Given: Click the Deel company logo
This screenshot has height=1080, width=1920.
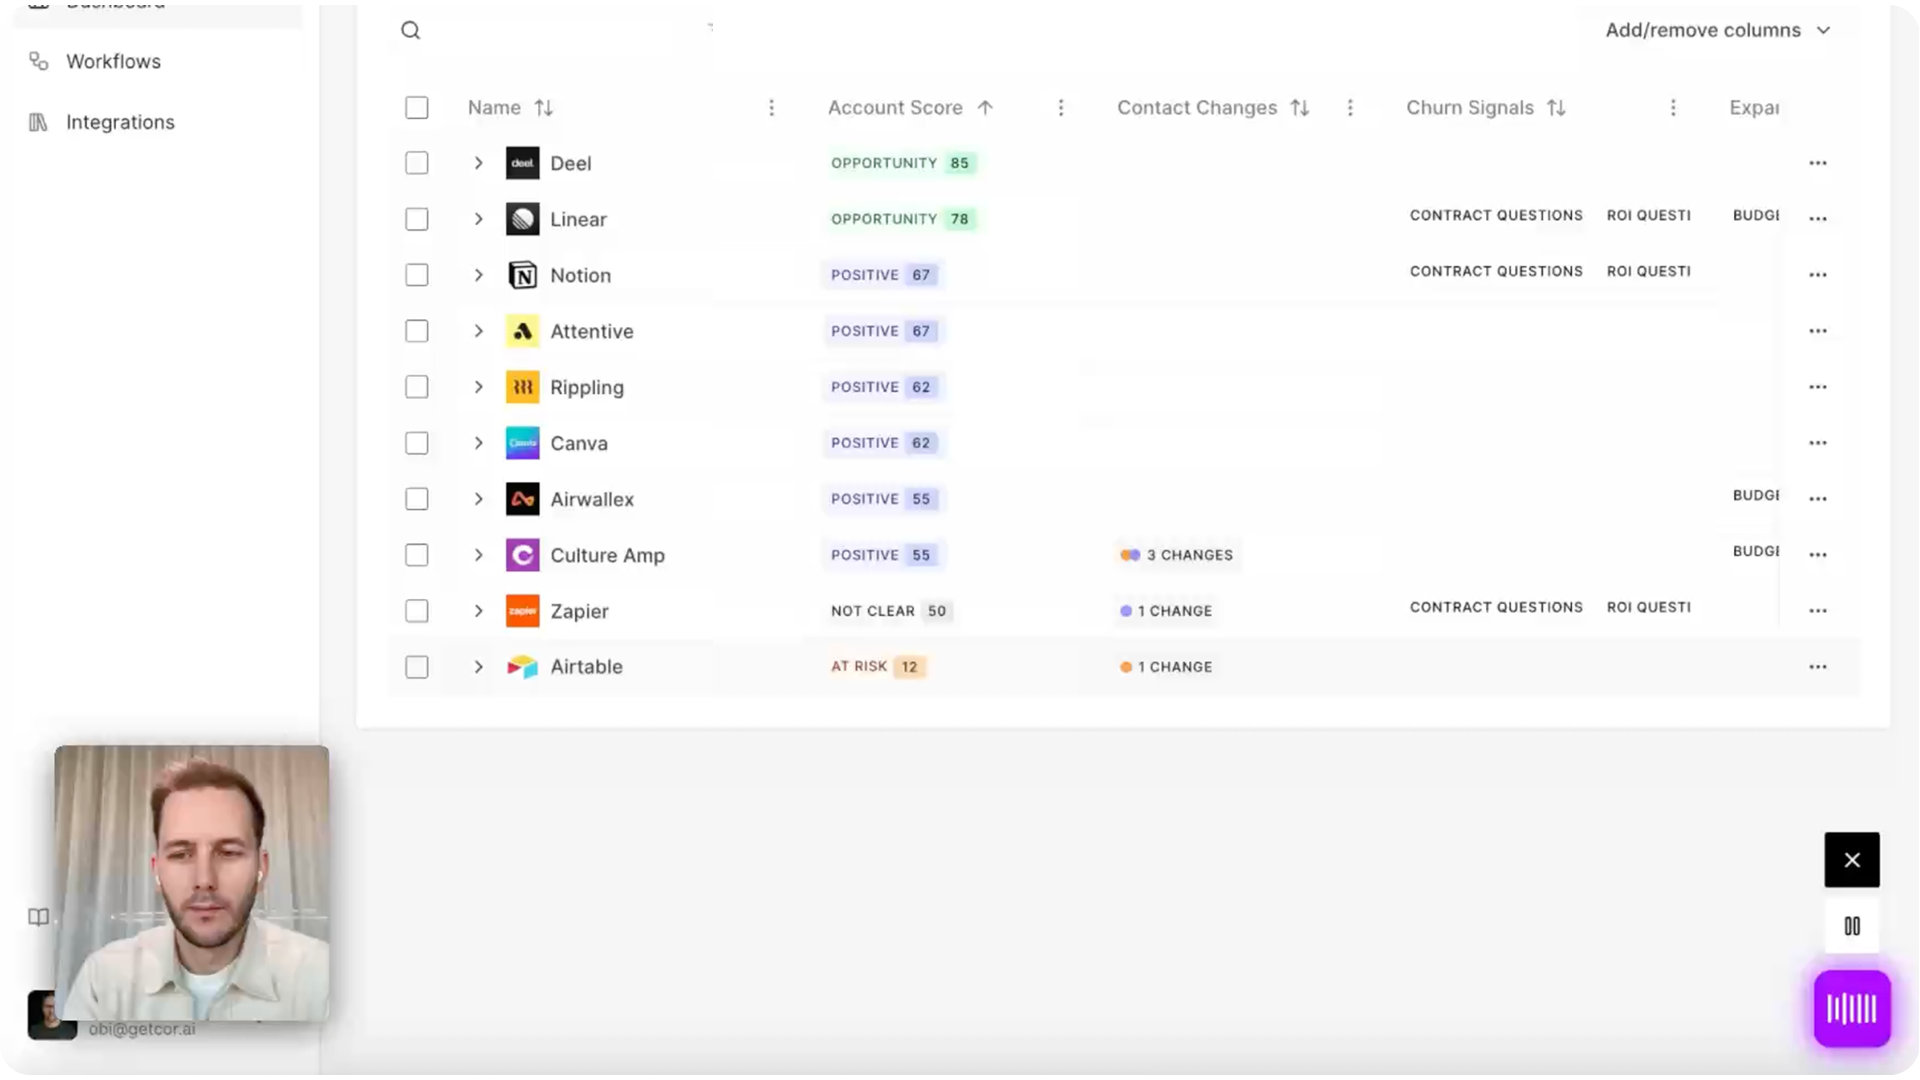Looking at the screenshot, I should [522, 163].
